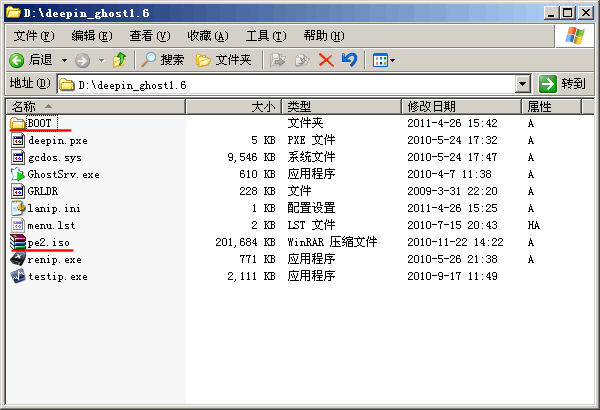Click the 9,546 KB size value

pos(251,157)
